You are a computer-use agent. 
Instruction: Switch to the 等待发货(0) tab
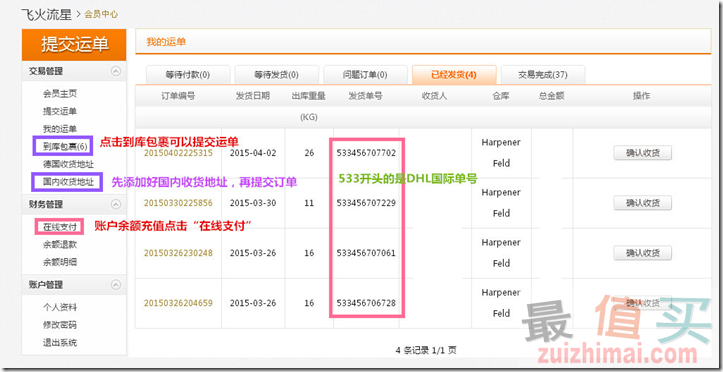pos(277,75)
